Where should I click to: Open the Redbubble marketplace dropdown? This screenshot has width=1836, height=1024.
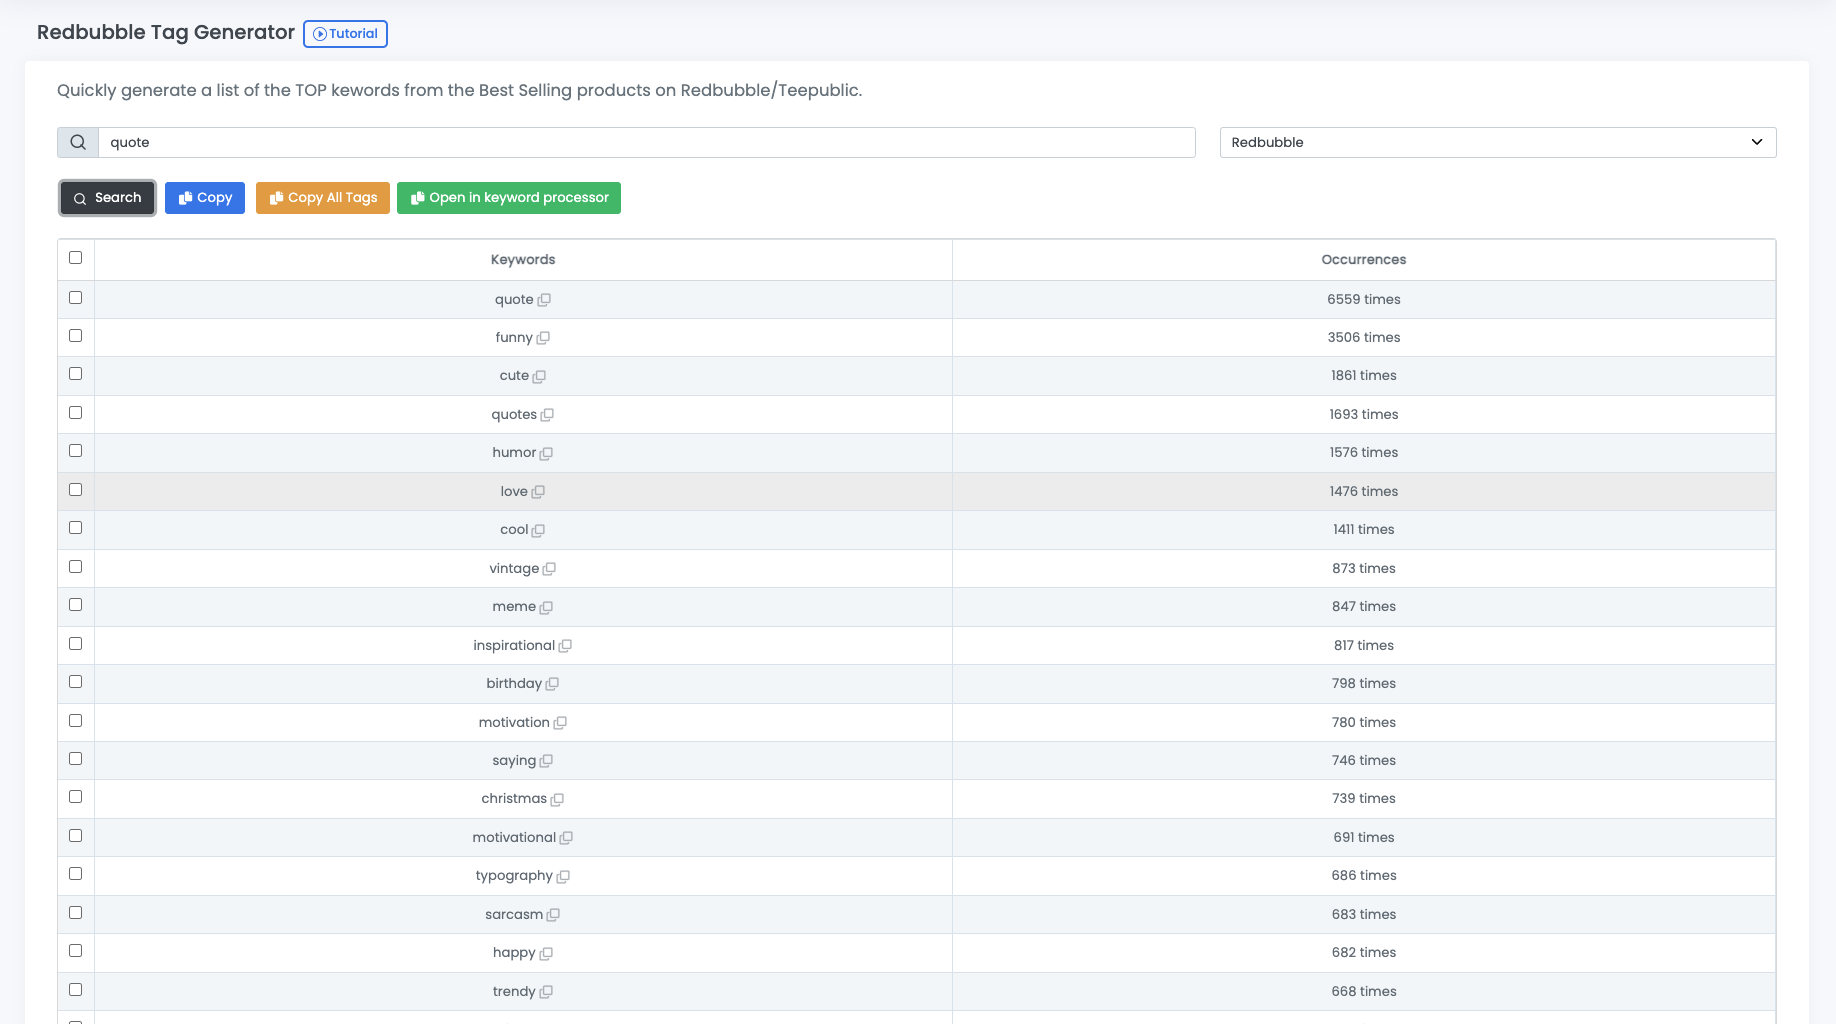pyautogui.click(x=1497, y=142)
